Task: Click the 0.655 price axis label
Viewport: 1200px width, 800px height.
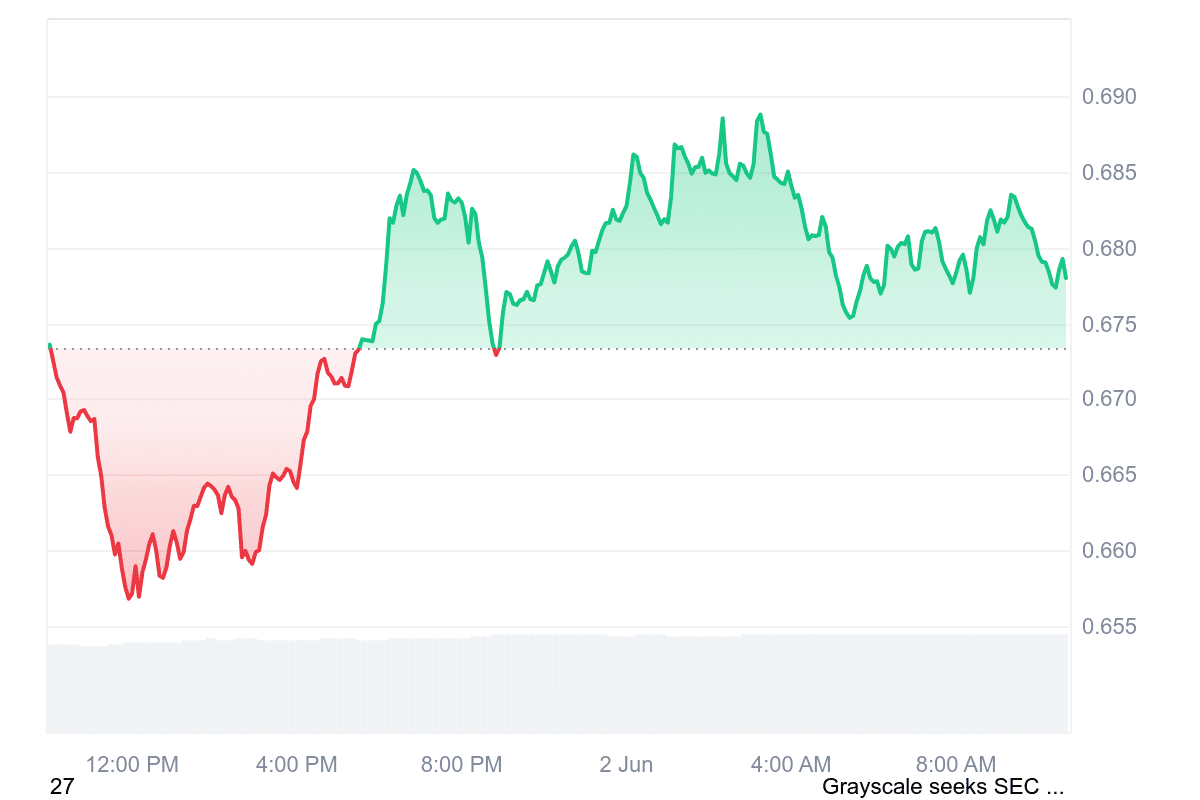Action: [x=1109, y=627]
